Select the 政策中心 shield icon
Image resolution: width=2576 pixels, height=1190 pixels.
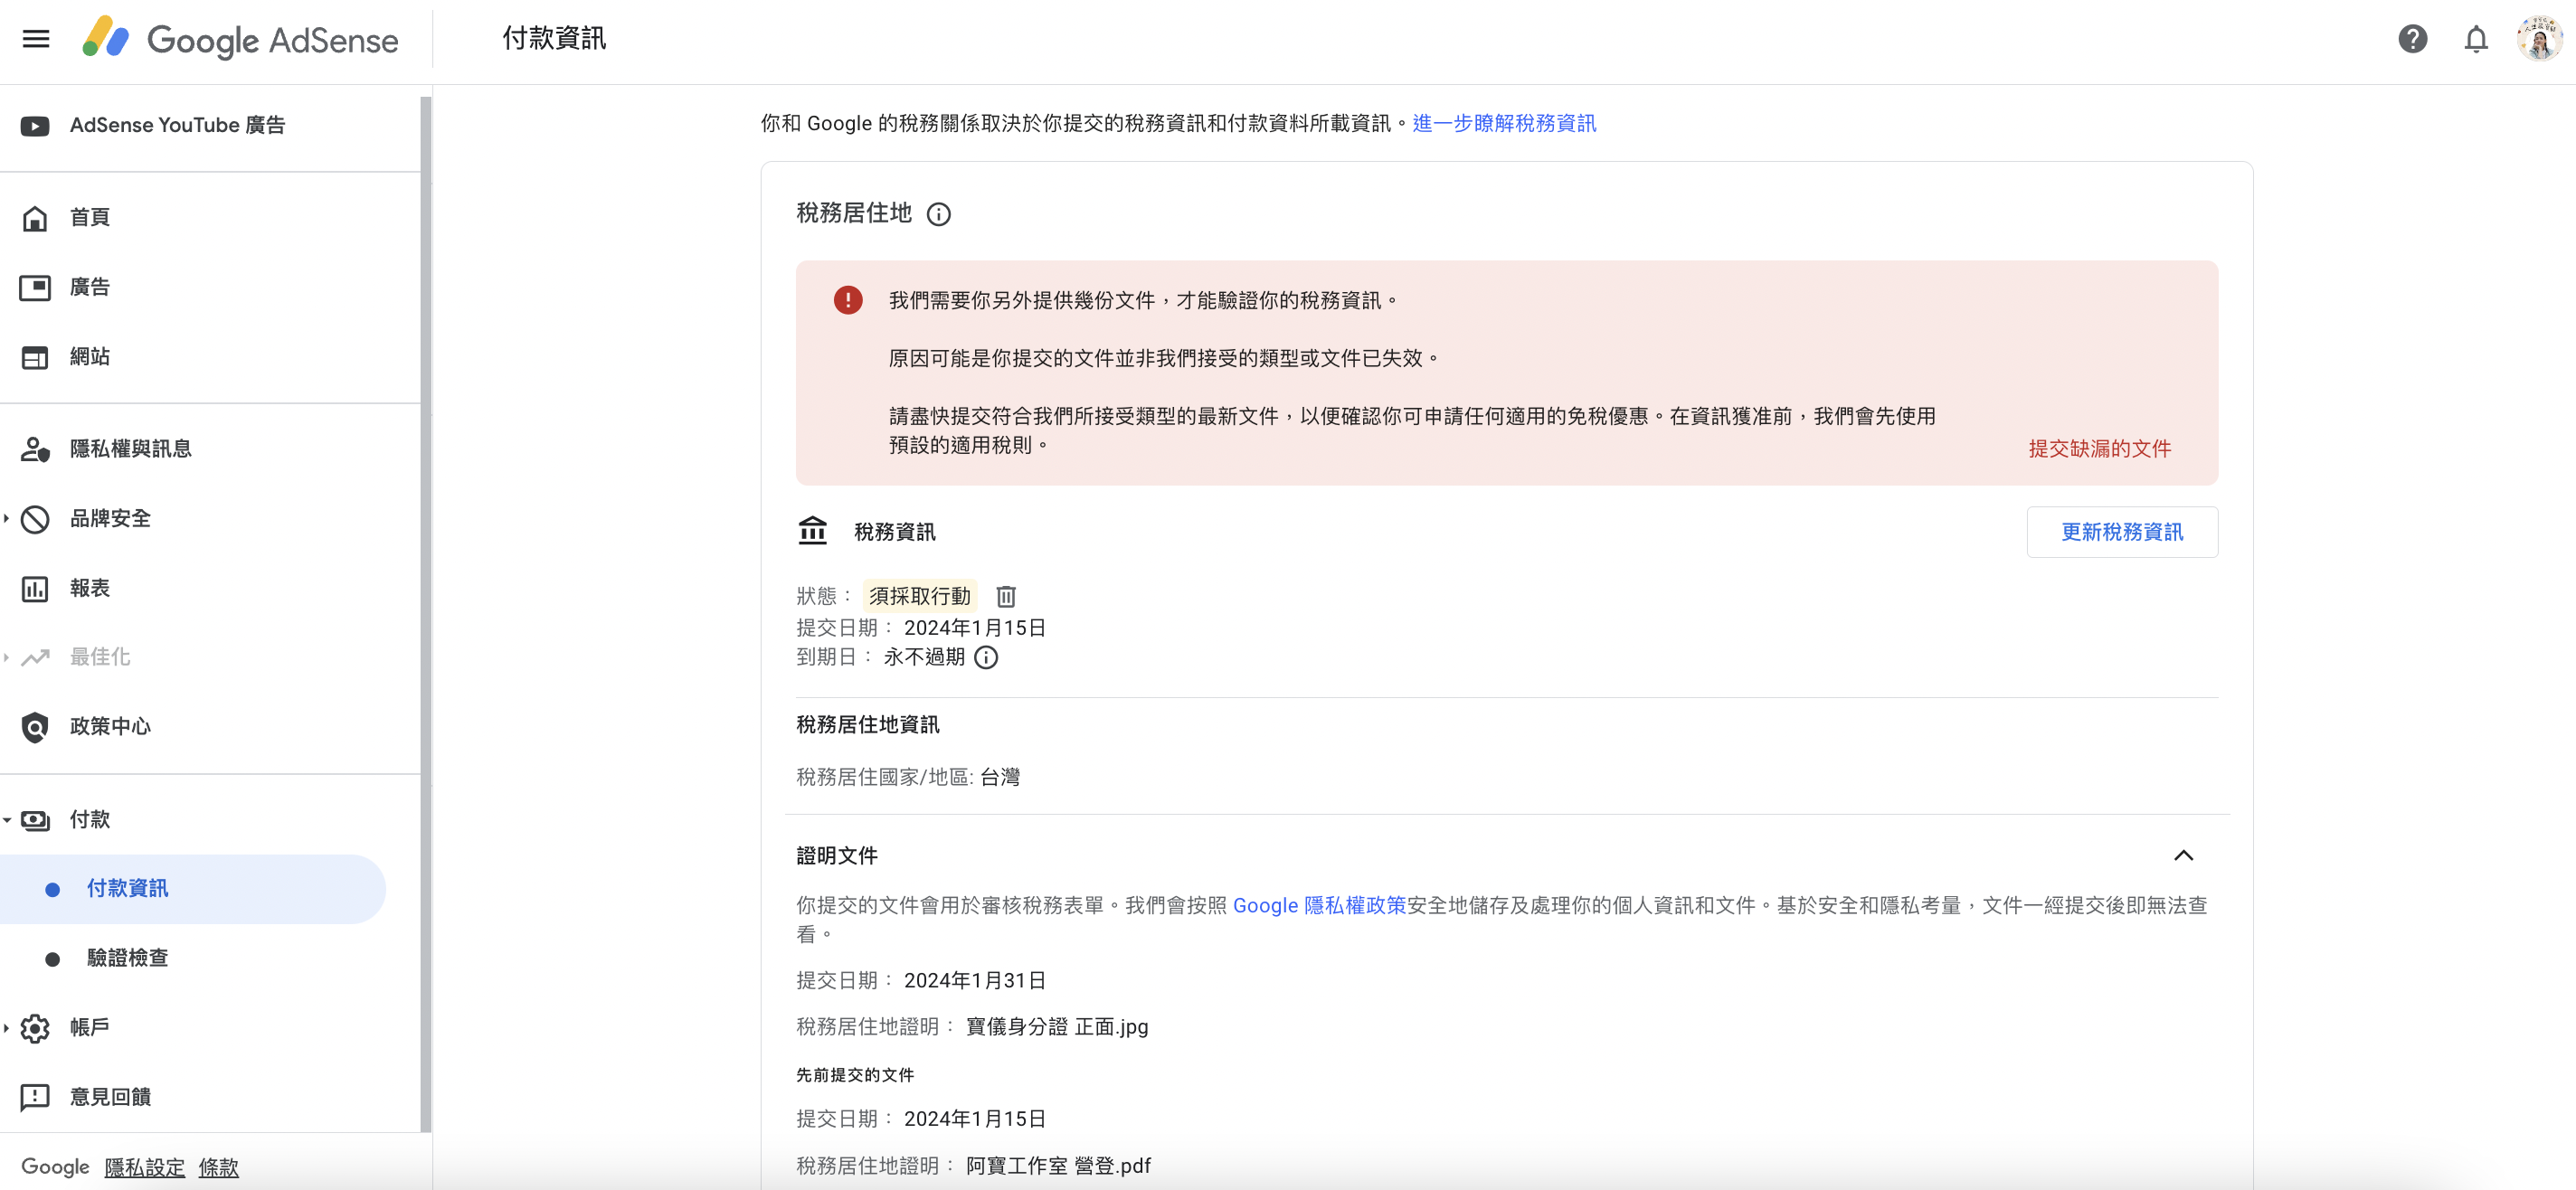click(x=35, y=727)
